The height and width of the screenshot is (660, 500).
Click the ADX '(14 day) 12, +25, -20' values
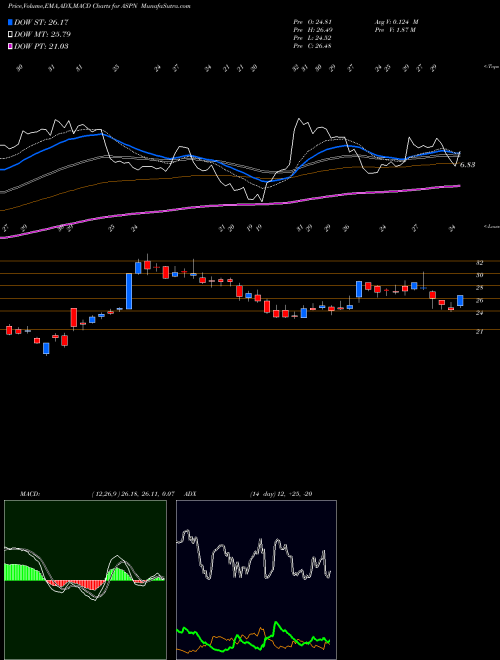[x=281, y=494]
